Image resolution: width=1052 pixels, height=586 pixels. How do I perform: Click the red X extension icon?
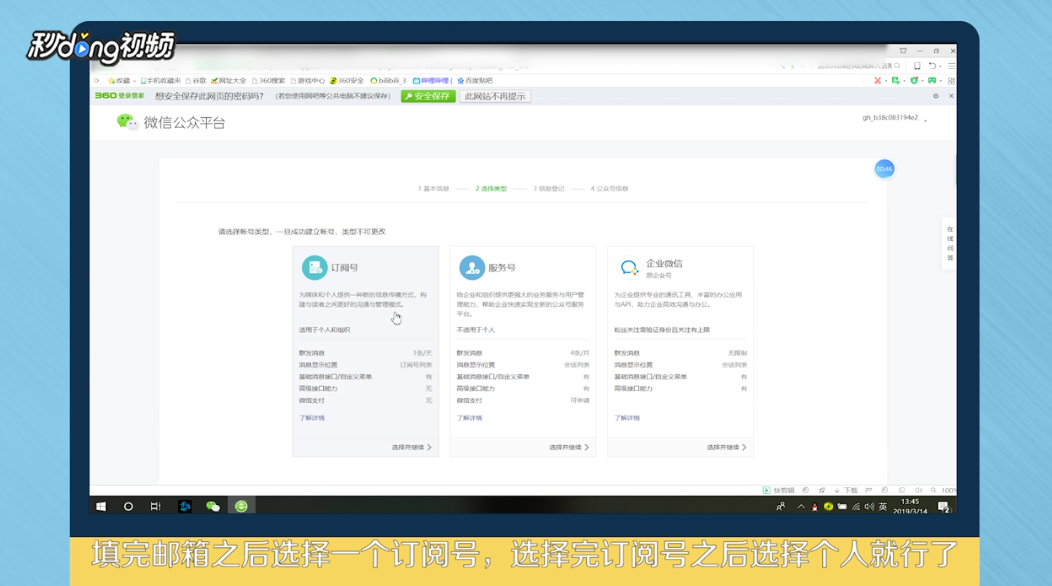tap(878, 81)
